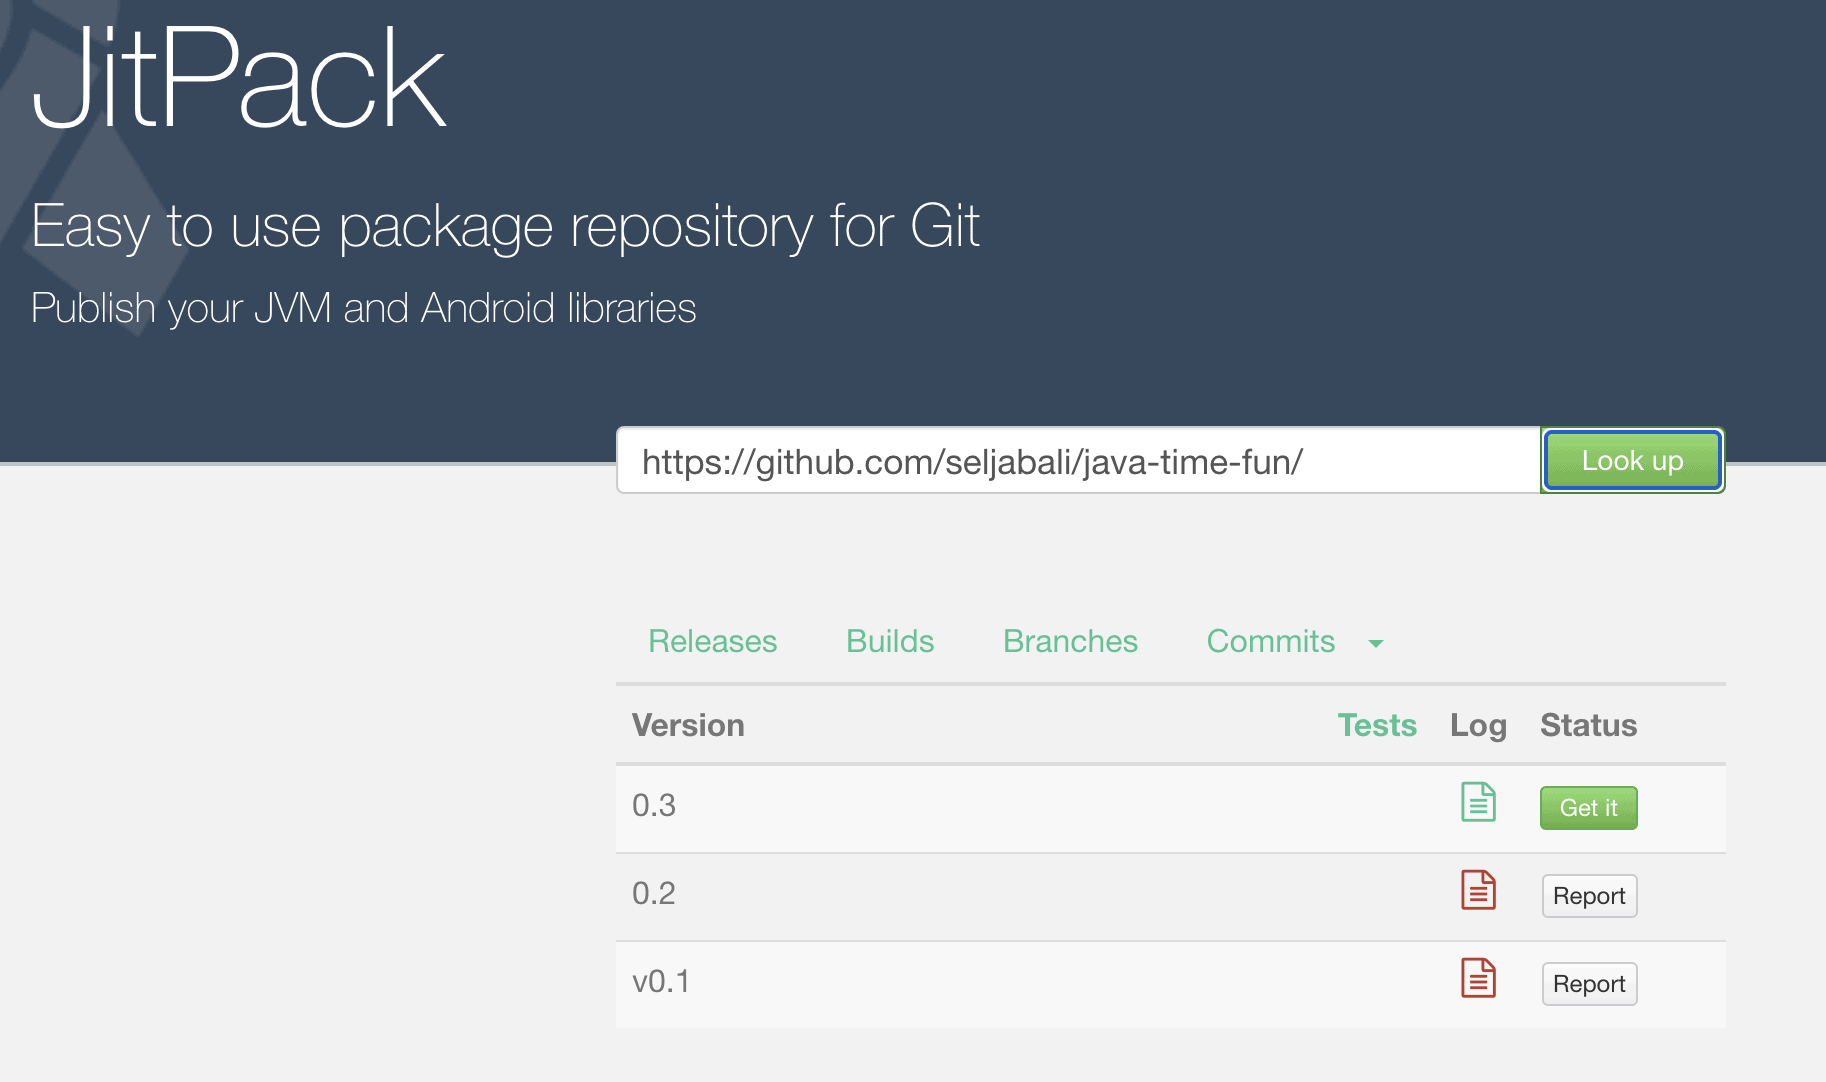Expand the Commits dropdown arrow
1826x1082 pixels.
[x=1376, y=643]
